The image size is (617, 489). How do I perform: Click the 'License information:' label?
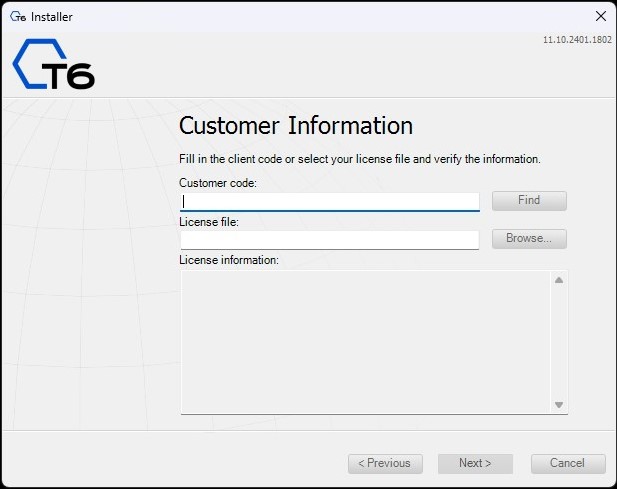point(229,260)
